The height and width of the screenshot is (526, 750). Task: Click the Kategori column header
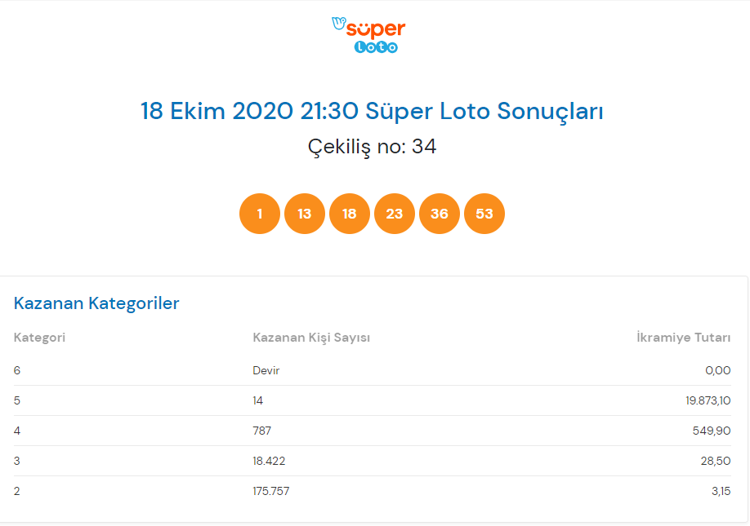pyautogui.click(x=40, y=338)
